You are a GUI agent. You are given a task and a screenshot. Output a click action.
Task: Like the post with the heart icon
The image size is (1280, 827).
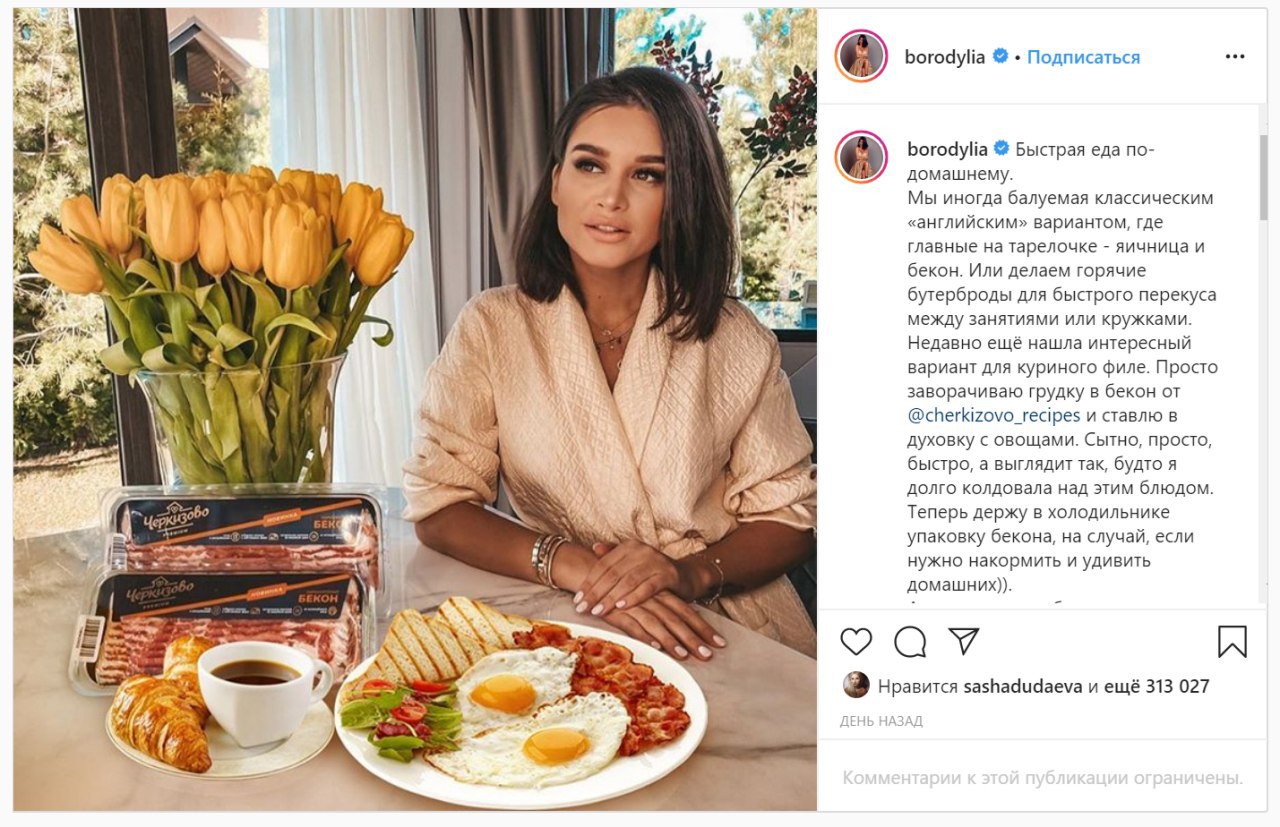point(856,641)
